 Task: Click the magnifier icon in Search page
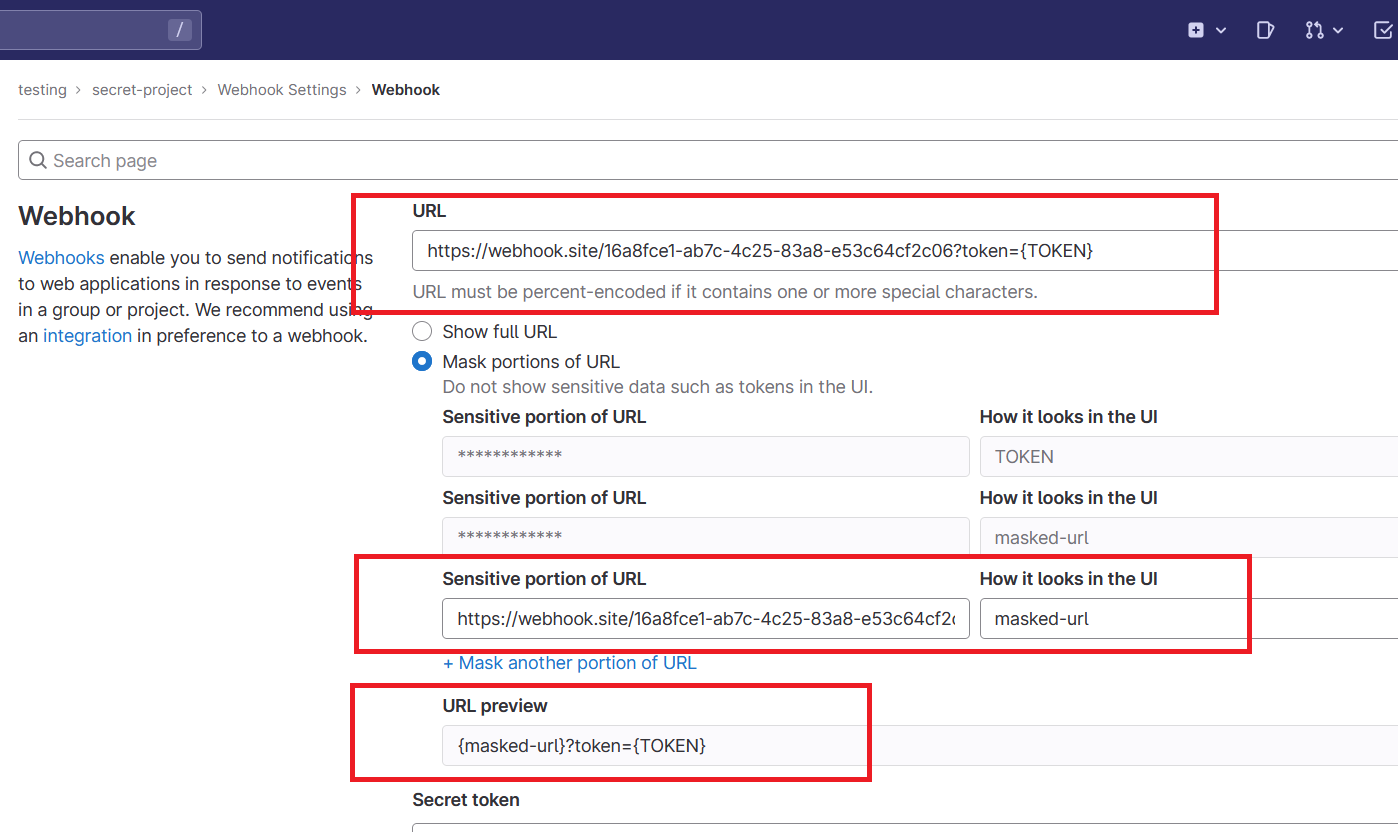38,161
